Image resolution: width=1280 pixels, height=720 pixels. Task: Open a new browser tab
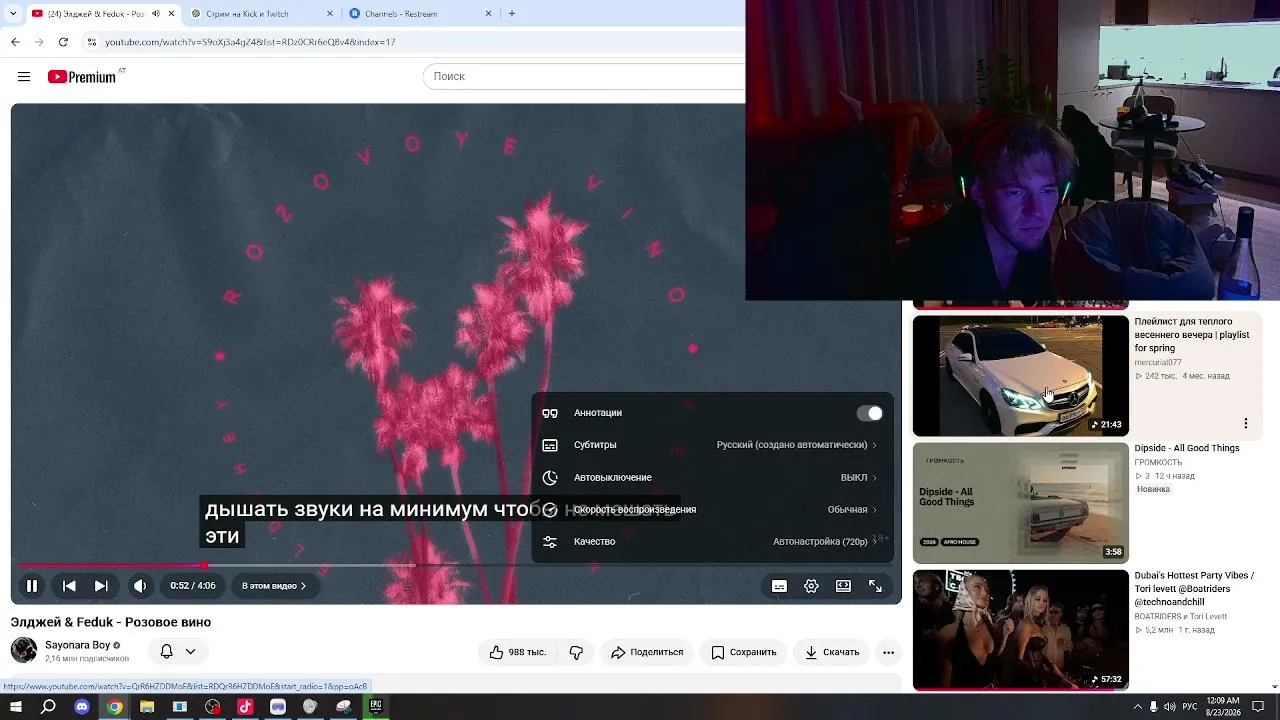(512, 14)
